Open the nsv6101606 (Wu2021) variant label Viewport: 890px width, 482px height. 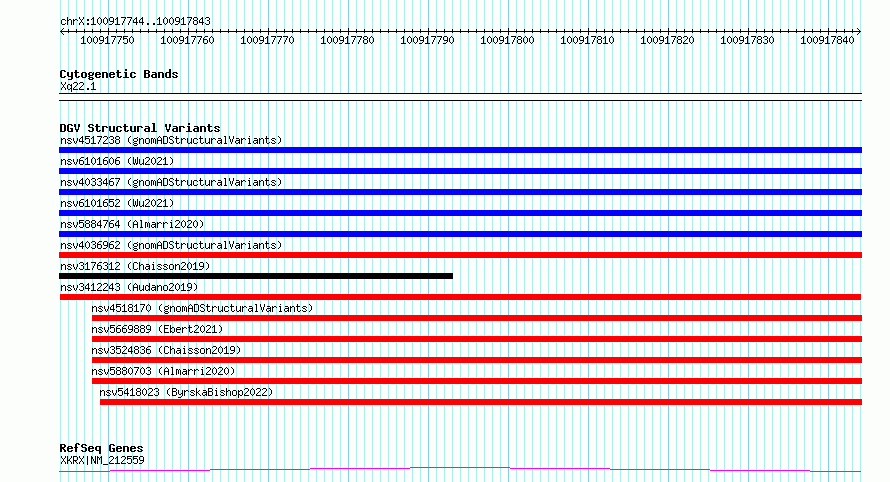[x=117, y=161]
